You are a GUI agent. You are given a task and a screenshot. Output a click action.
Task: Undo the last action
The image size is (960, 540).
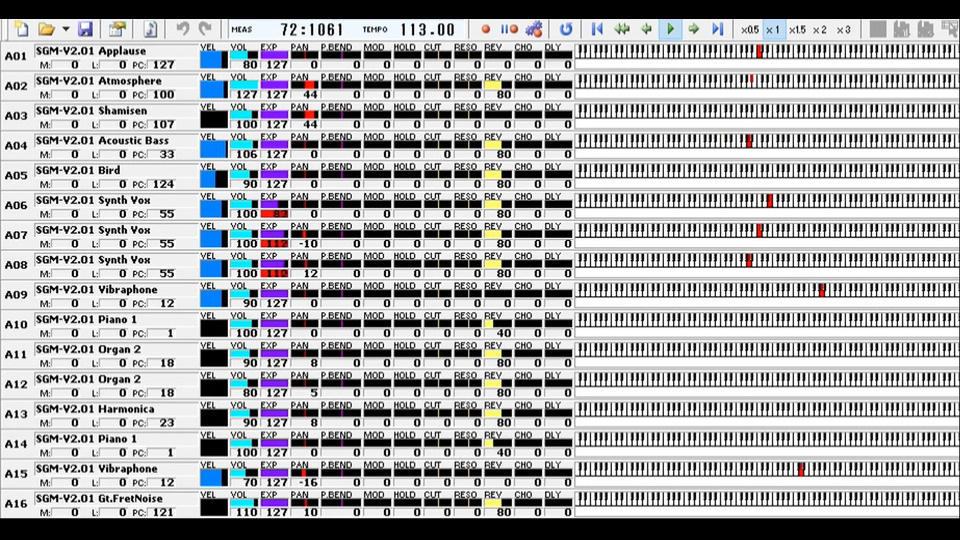tap(182, 29)
